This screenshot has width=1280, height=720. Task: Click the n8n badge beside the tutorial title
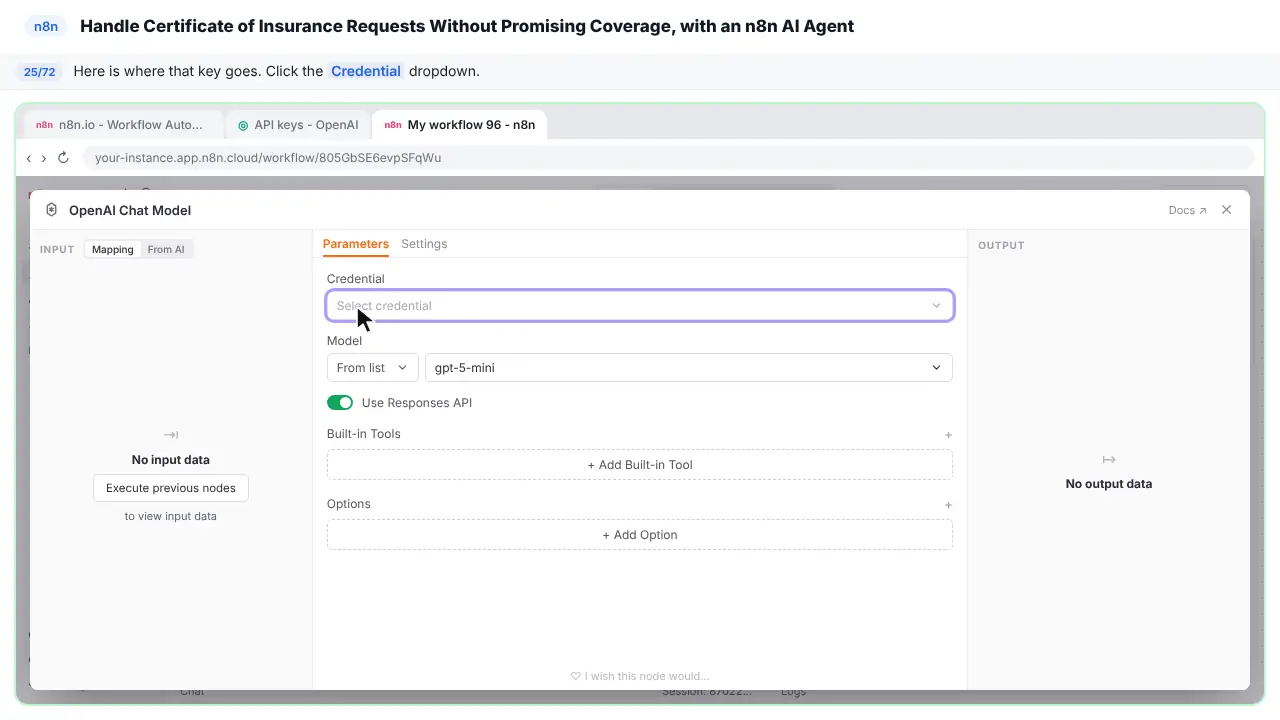[46, 27]
